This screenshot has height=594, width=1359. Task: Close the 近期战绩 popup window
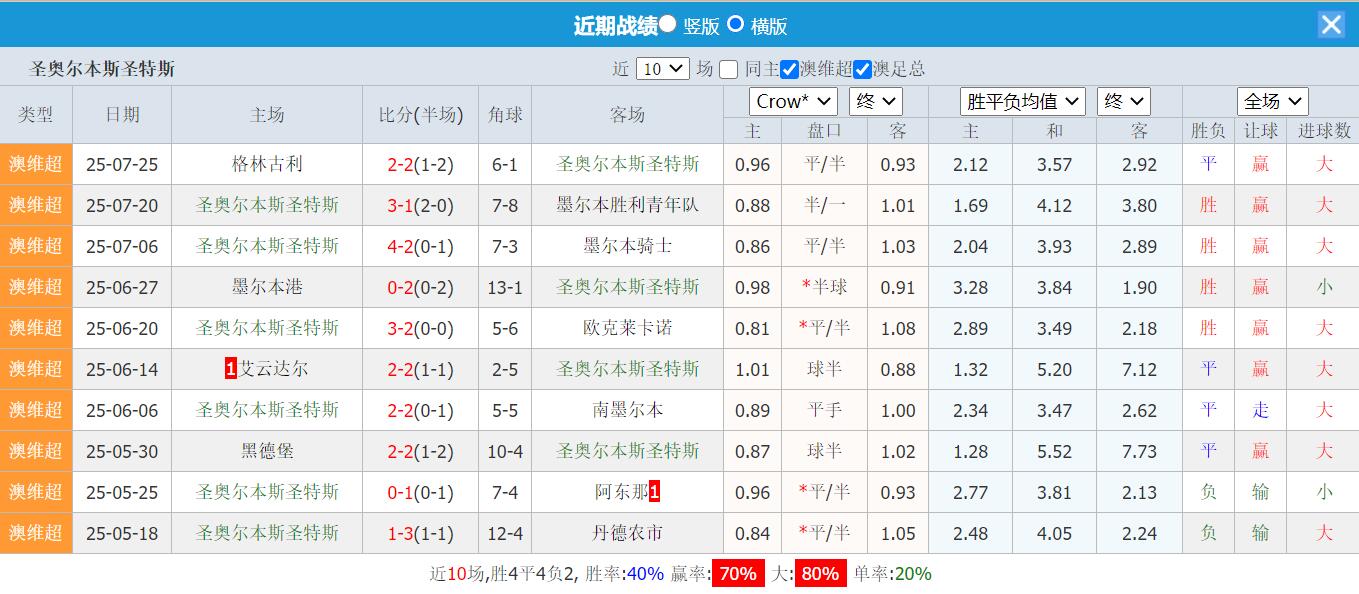(x=1331, y=24)
